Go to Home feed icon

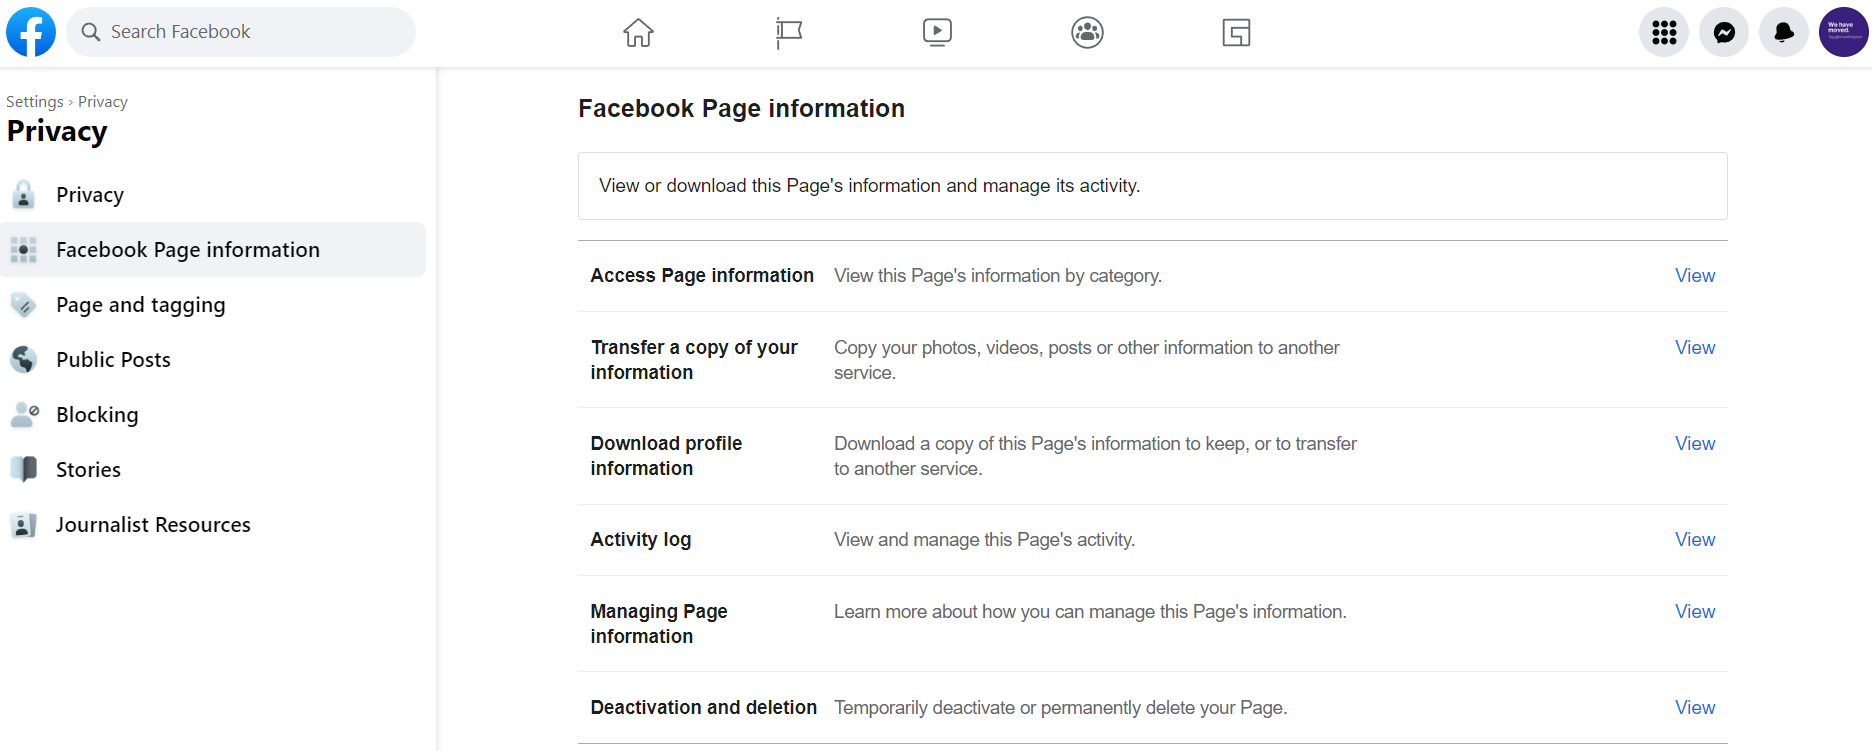point(638,33)
